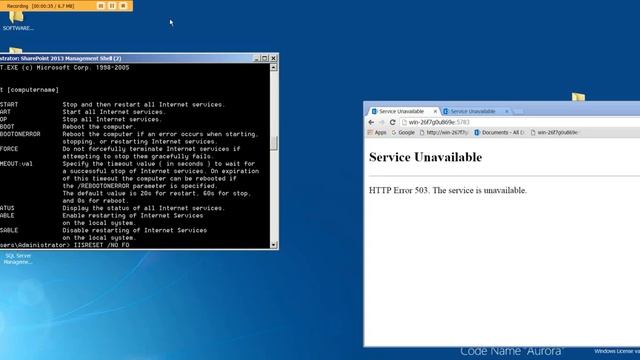The image size is (640, 360).
Task: Click 'Display the status of all Internet services.'
Action: (144, 208)
